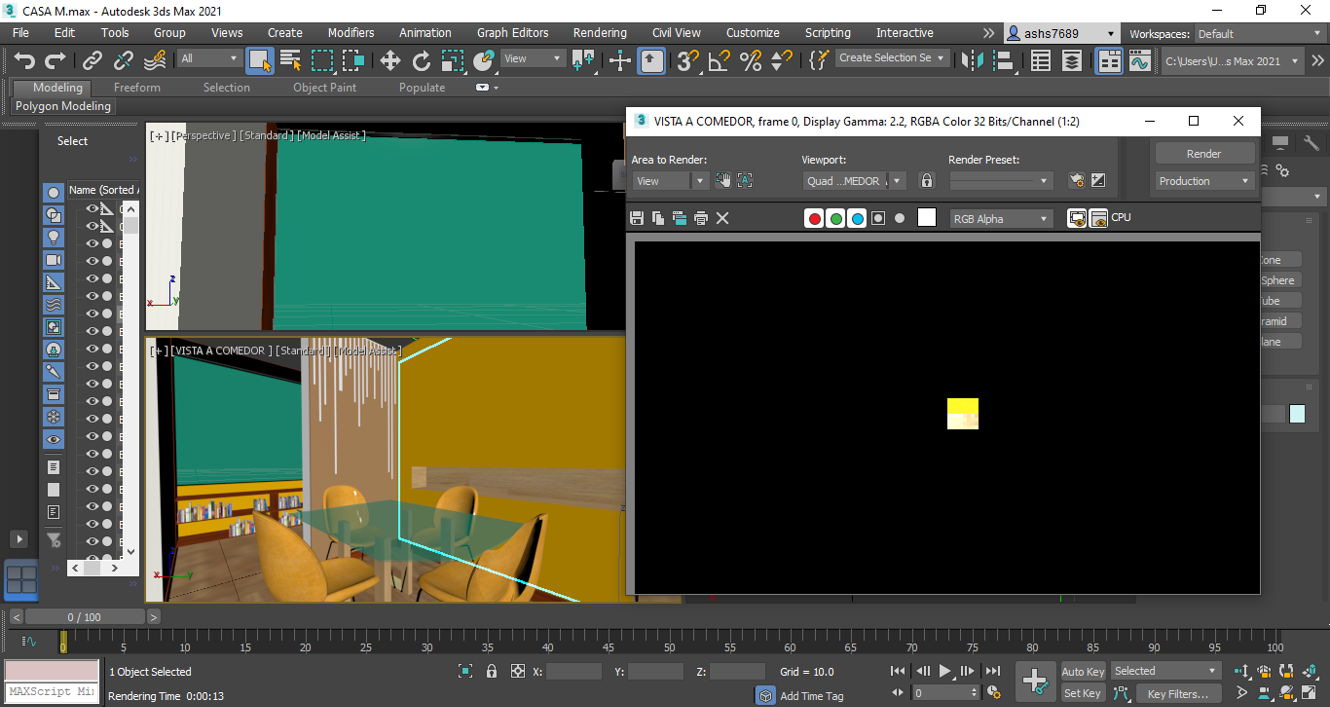Activate the Select and Scale tool

(452, 60)
